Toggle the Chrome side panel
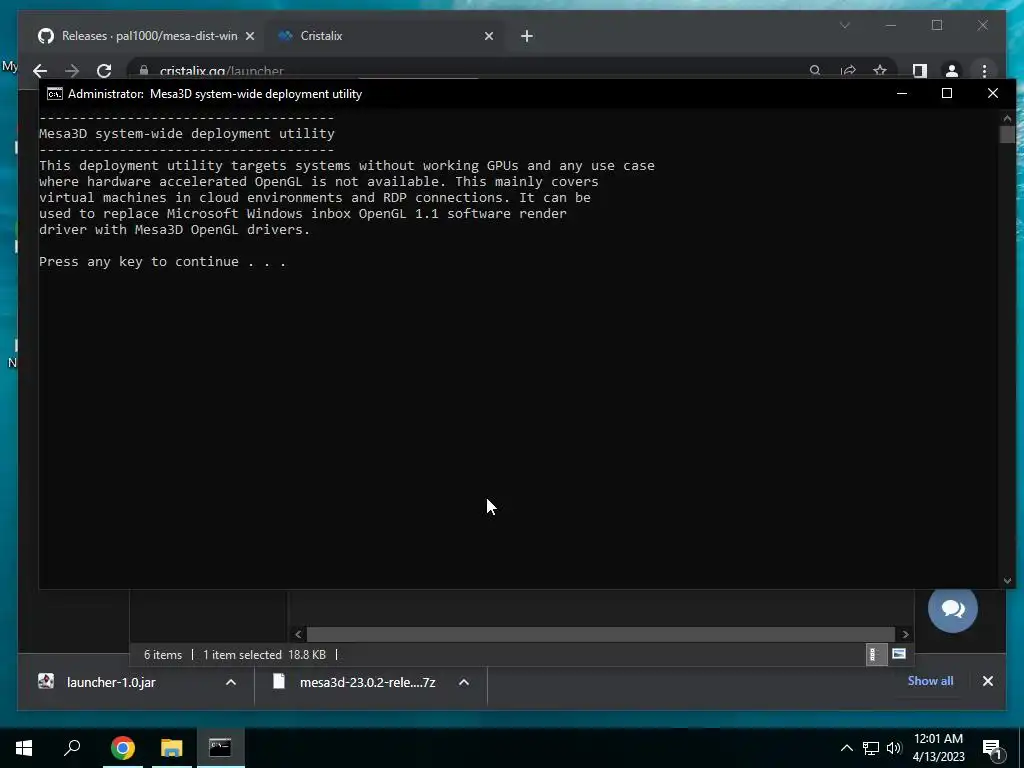This screenshot has height=768, width=1024. pyautogui.click(x=920, y=71)
